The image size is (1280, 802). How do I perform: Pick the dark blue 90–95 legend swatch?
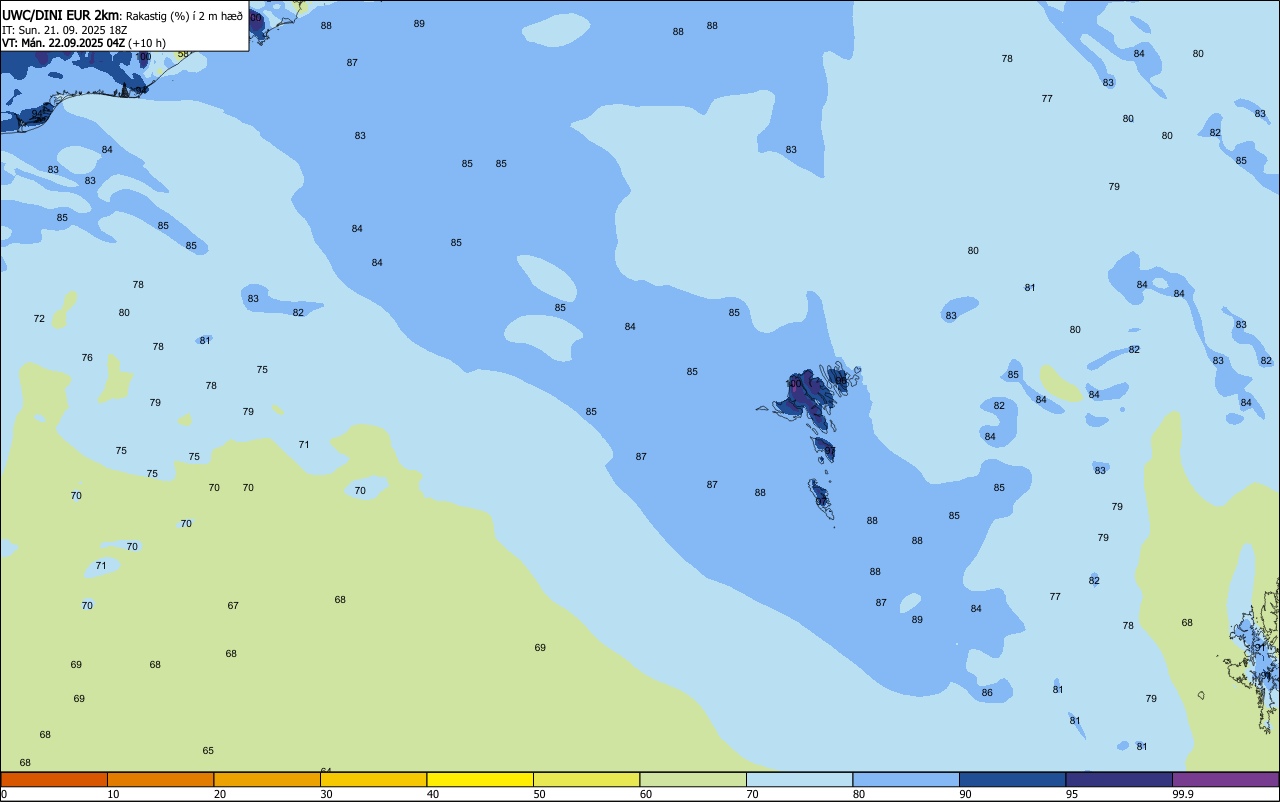pos(1012,779)
